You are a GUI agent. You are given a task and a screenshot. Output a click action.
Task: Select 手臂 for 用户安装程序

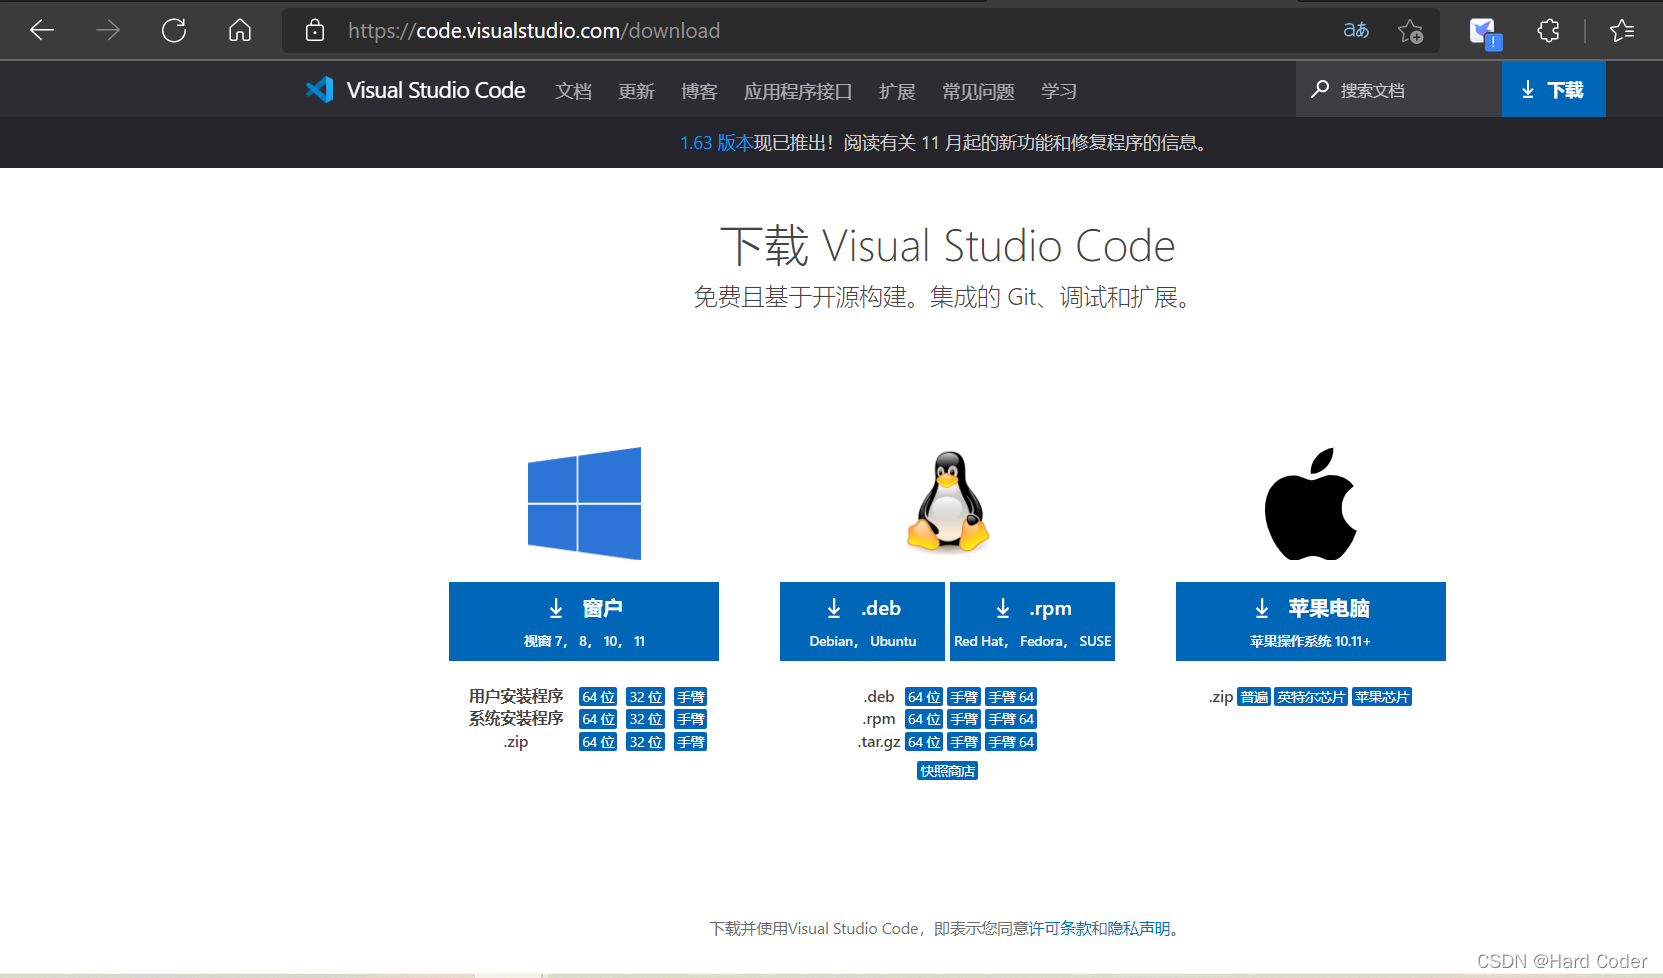tap(690, 697)
